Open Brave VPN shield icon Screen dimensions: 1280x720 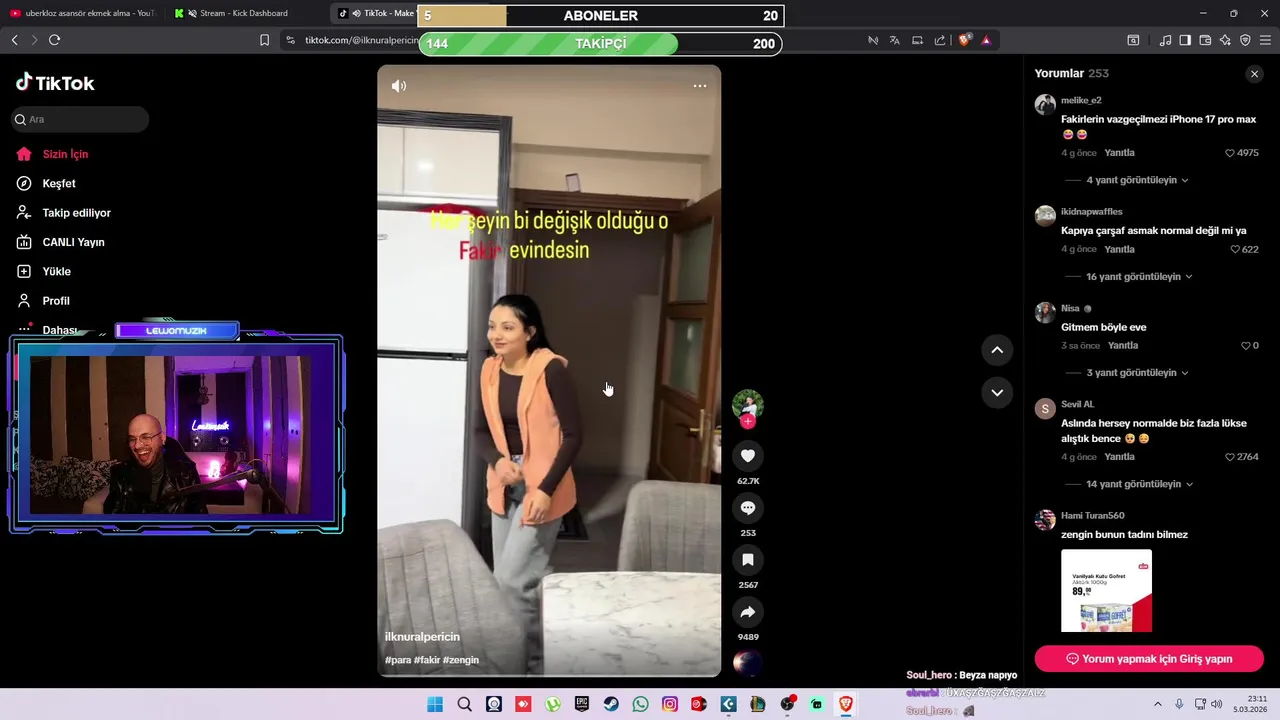pos(1245,40)
